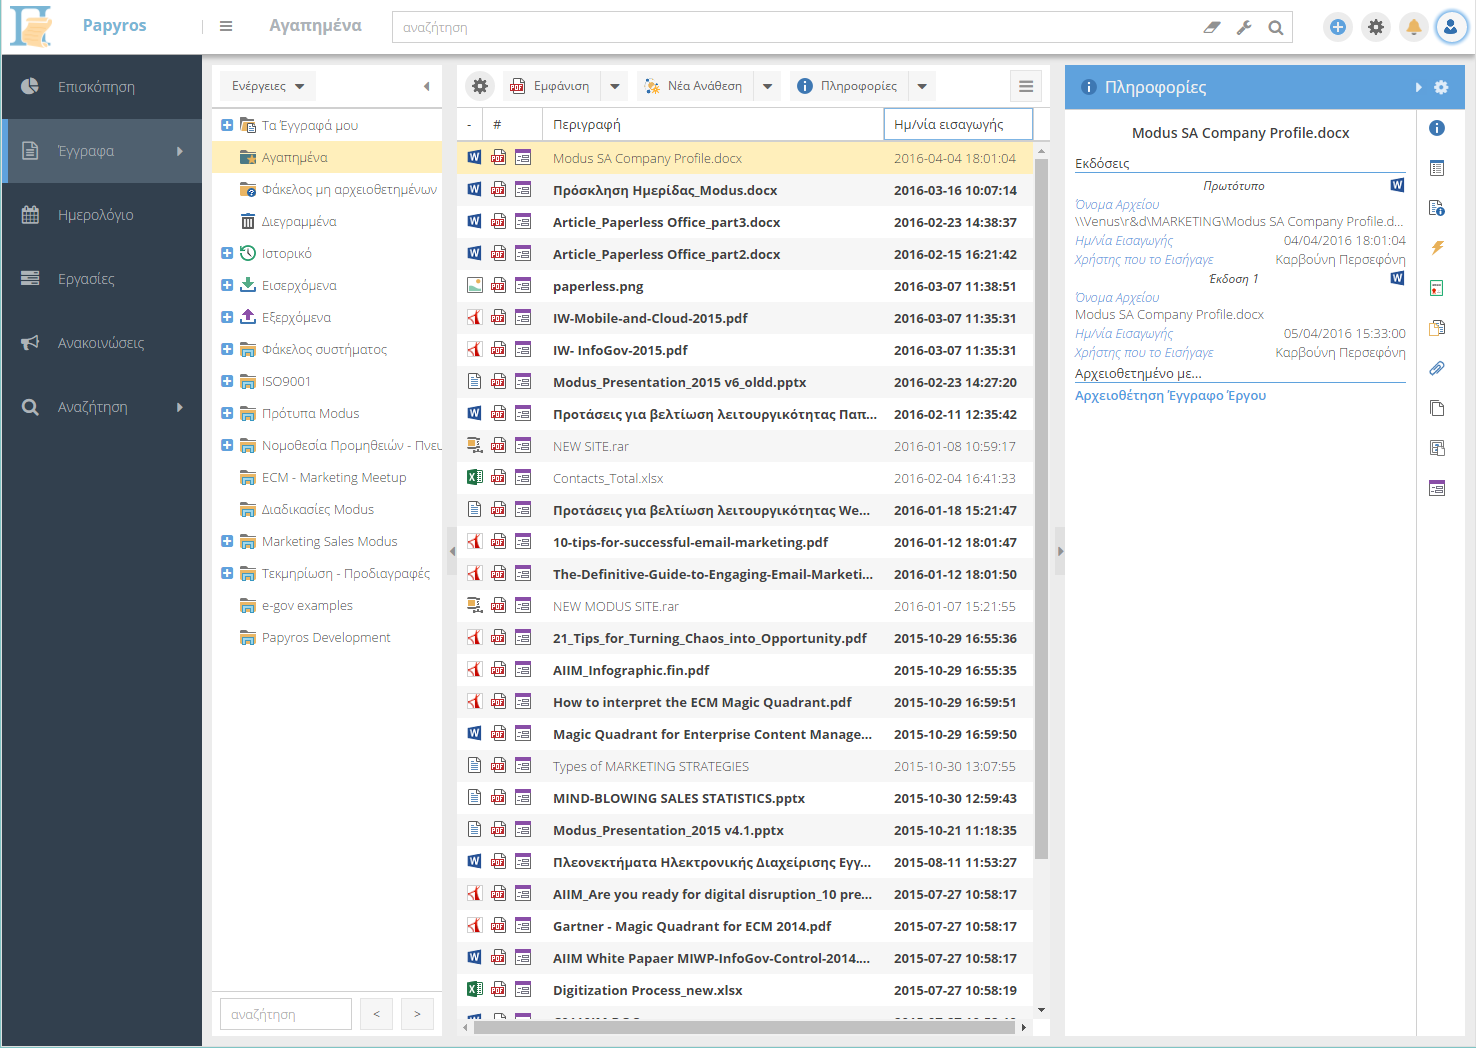Collapse the Πληροφορίες panel with the header arrow
This screenshot has height=1048, width=1476.
(1418, 87)
